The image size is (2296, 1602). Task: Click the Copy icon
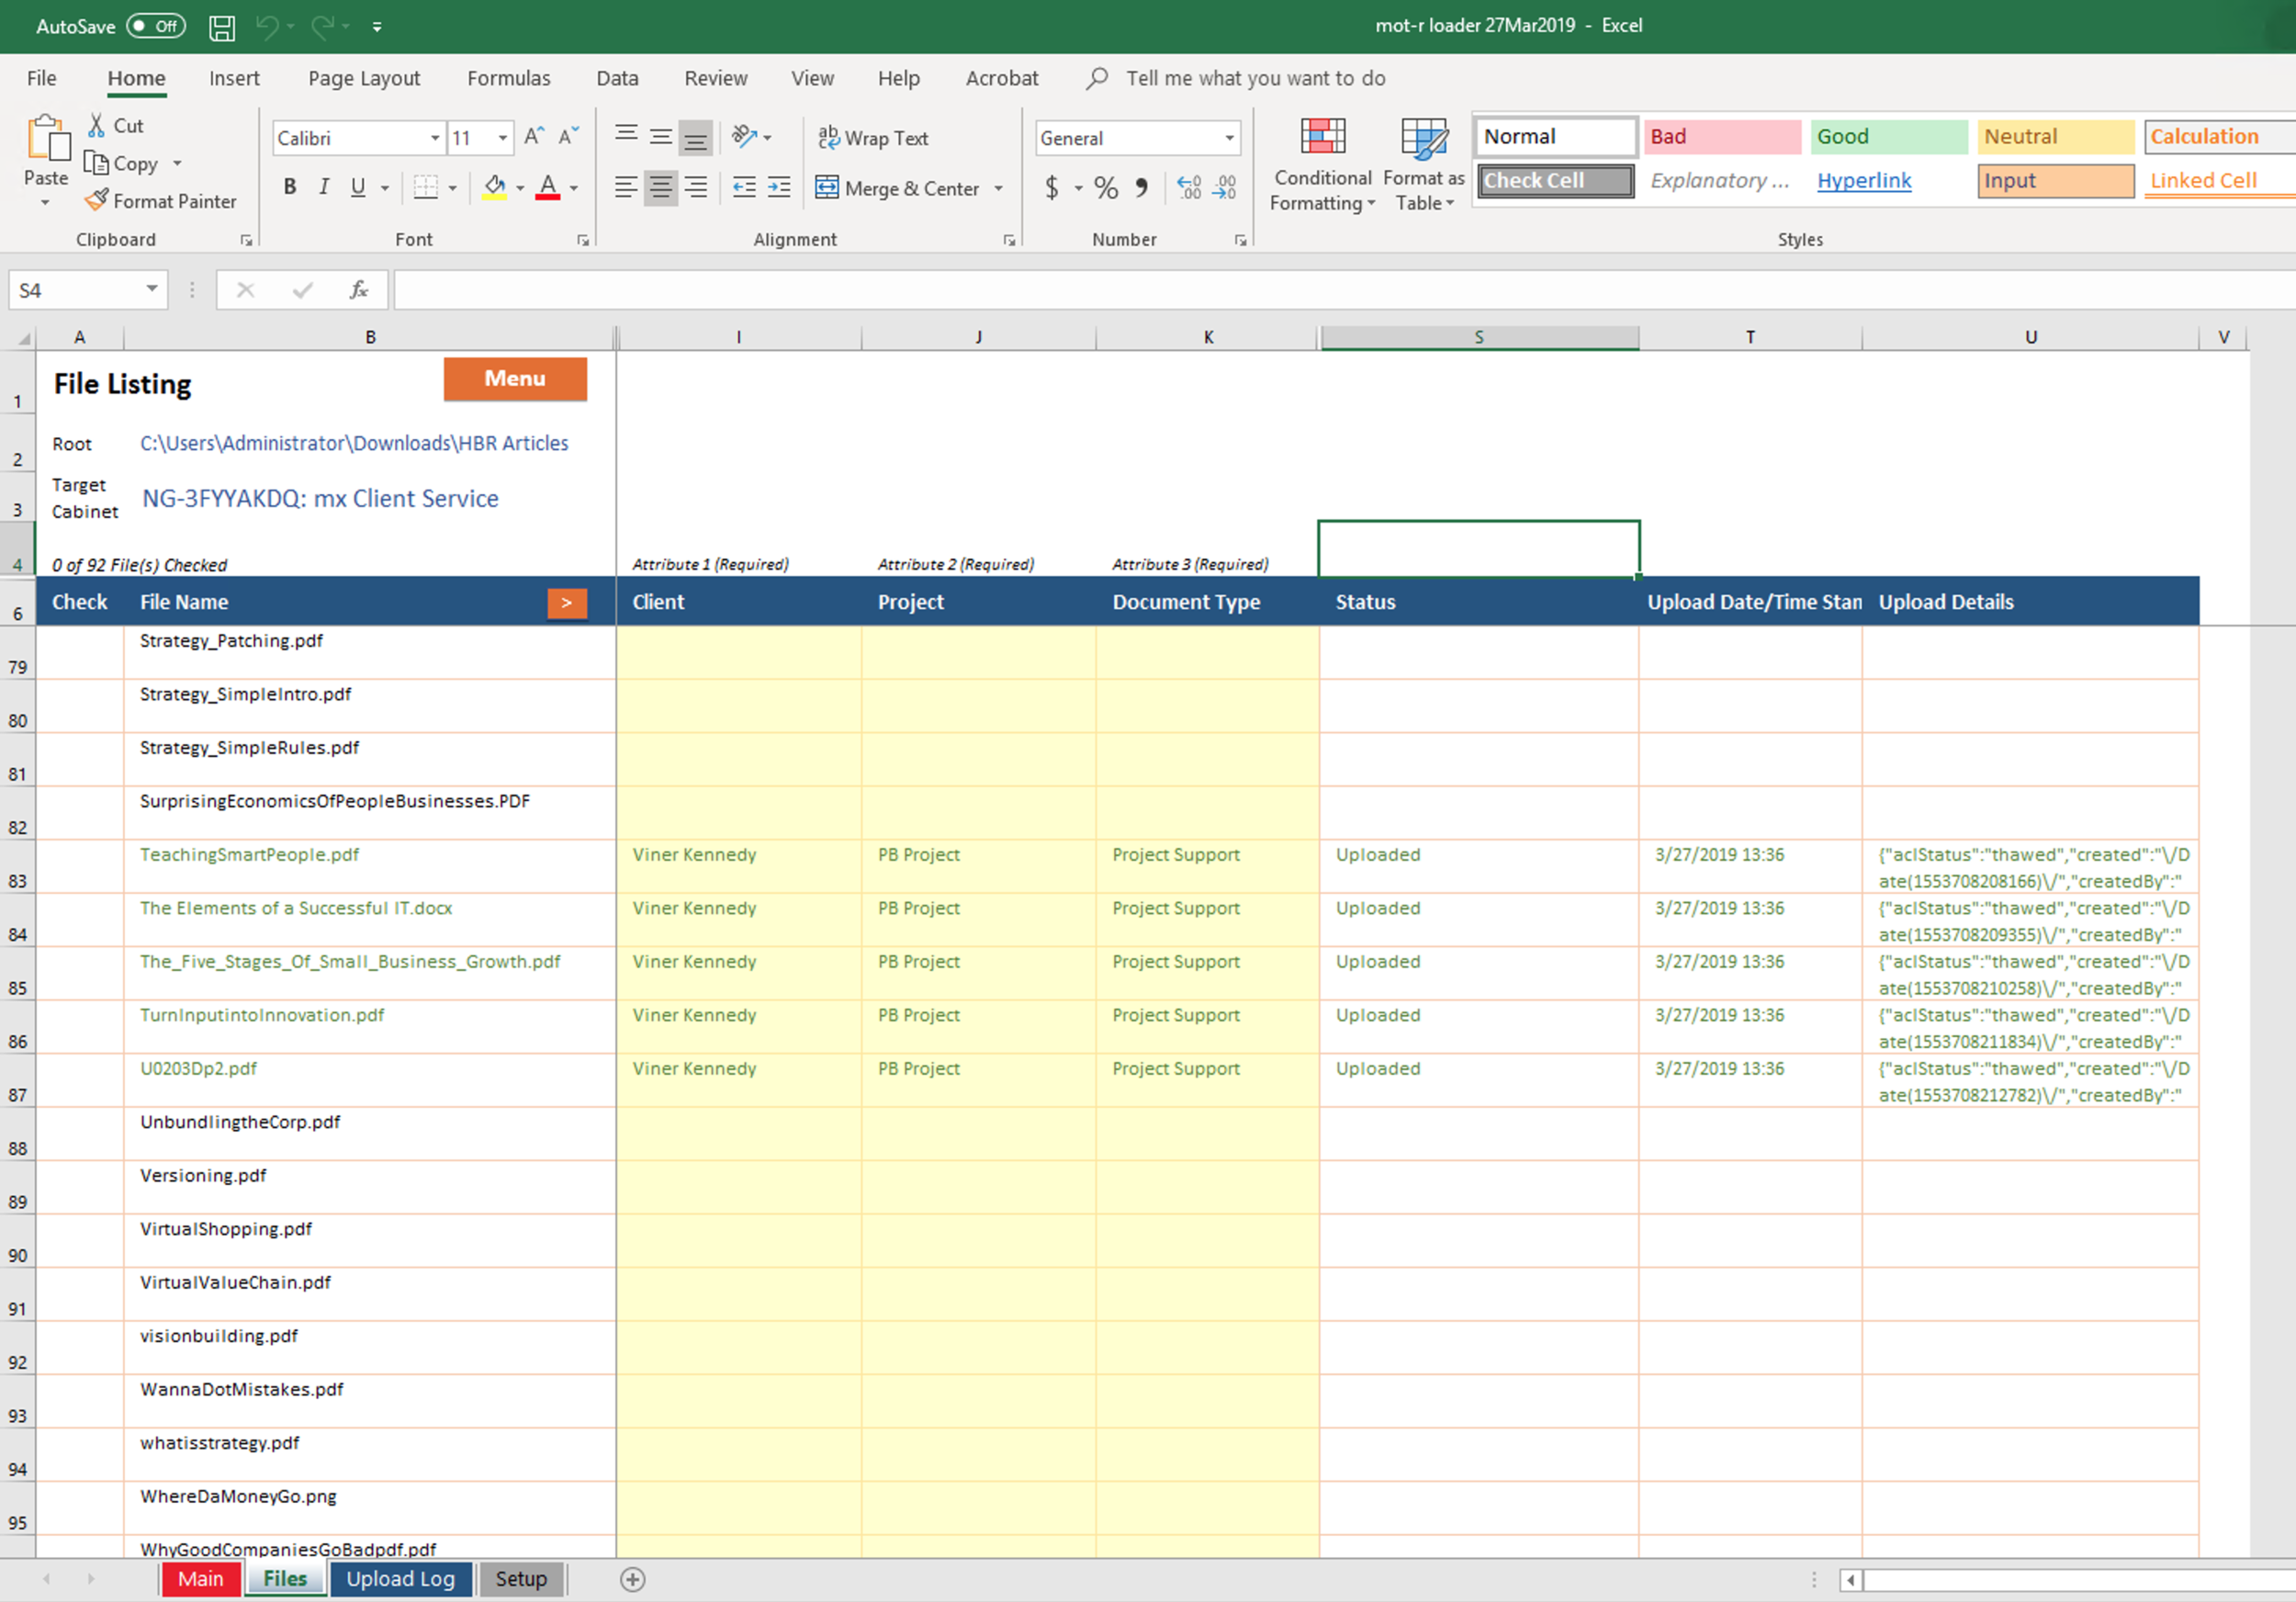[x=96, y=163]
